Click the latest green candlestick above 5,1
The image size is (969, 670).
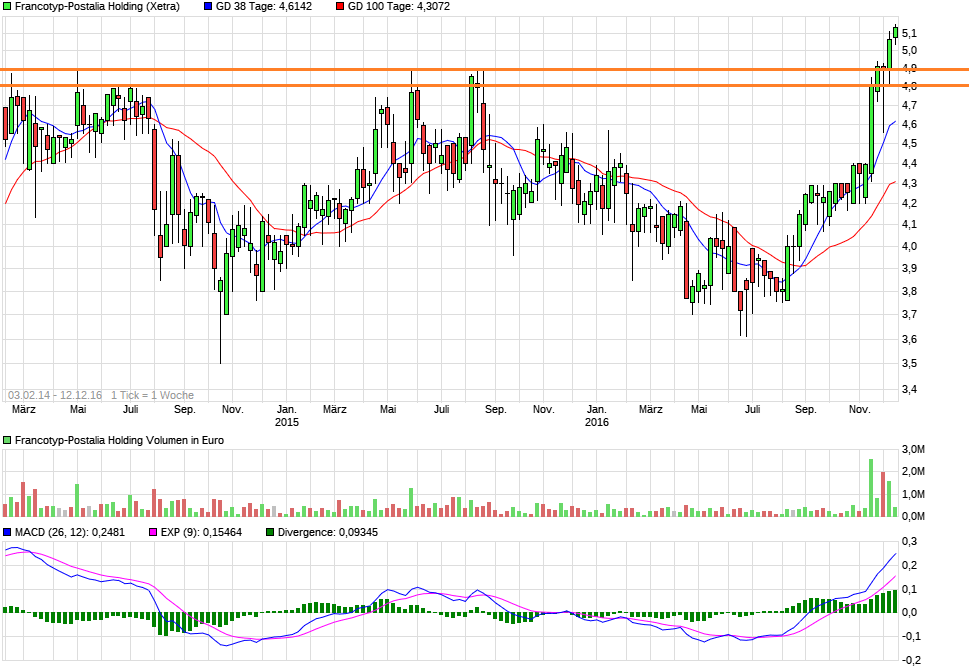(895, 33)
